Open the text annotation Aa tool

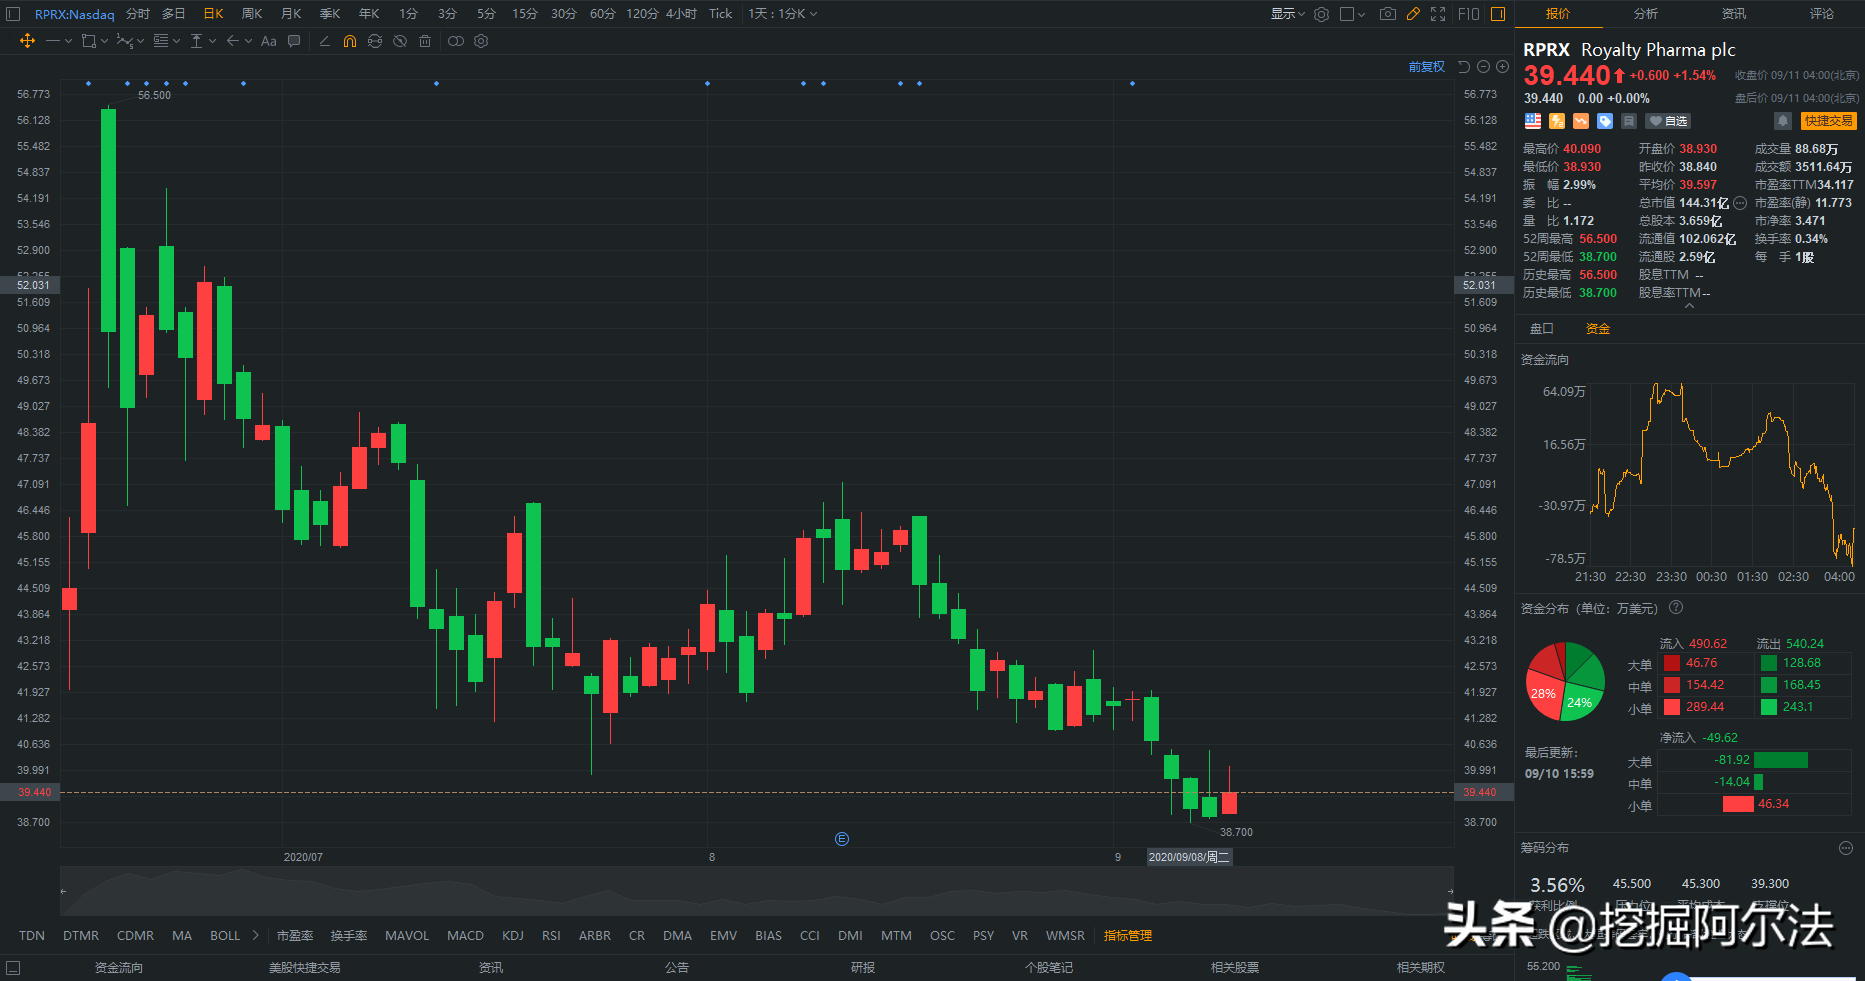click(268, 41)
